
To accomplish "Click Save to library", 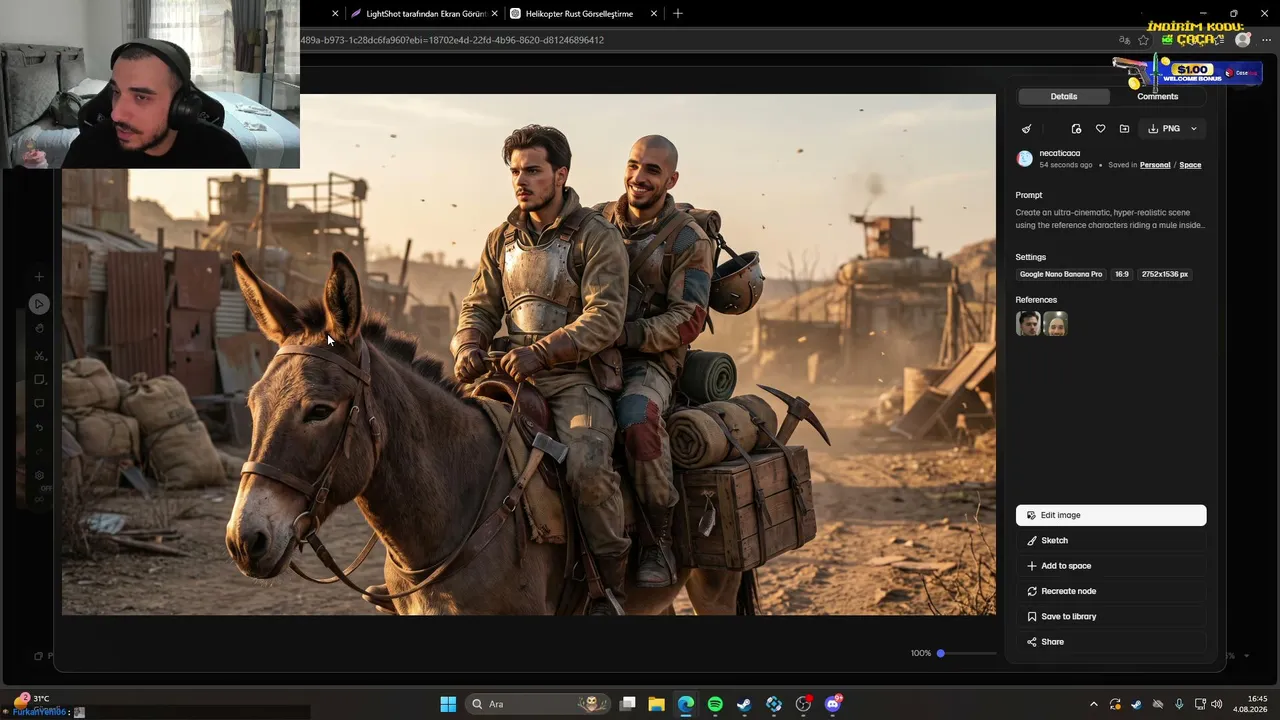I will coord(1111,617).
